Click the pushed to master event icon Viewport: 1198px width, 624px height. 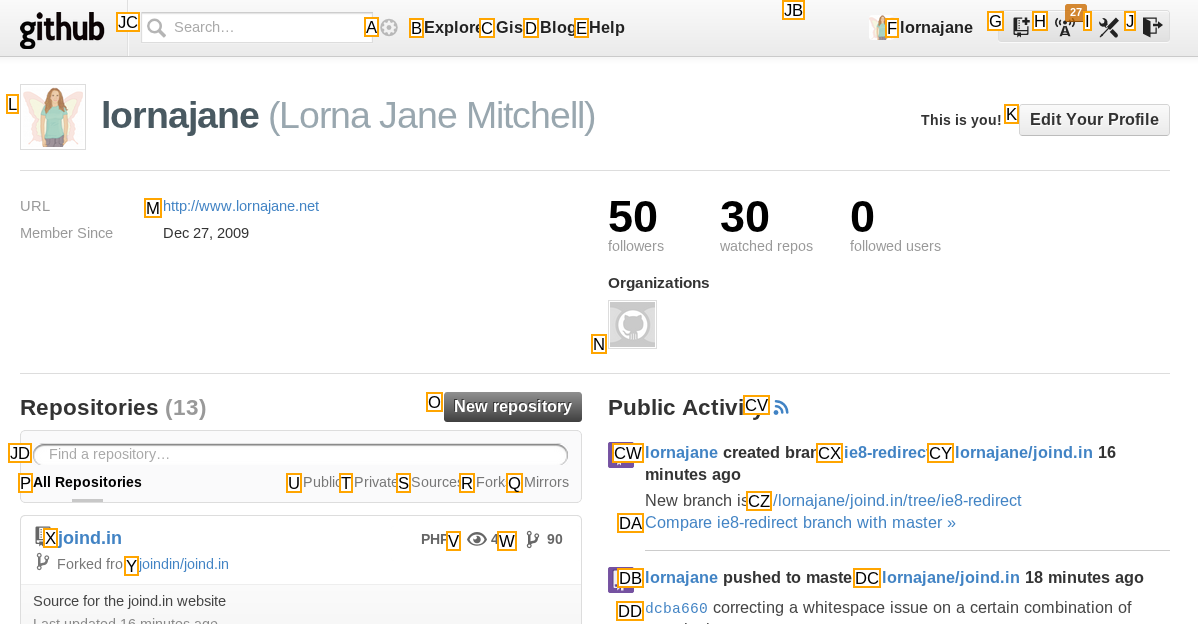tap(620, 580)
